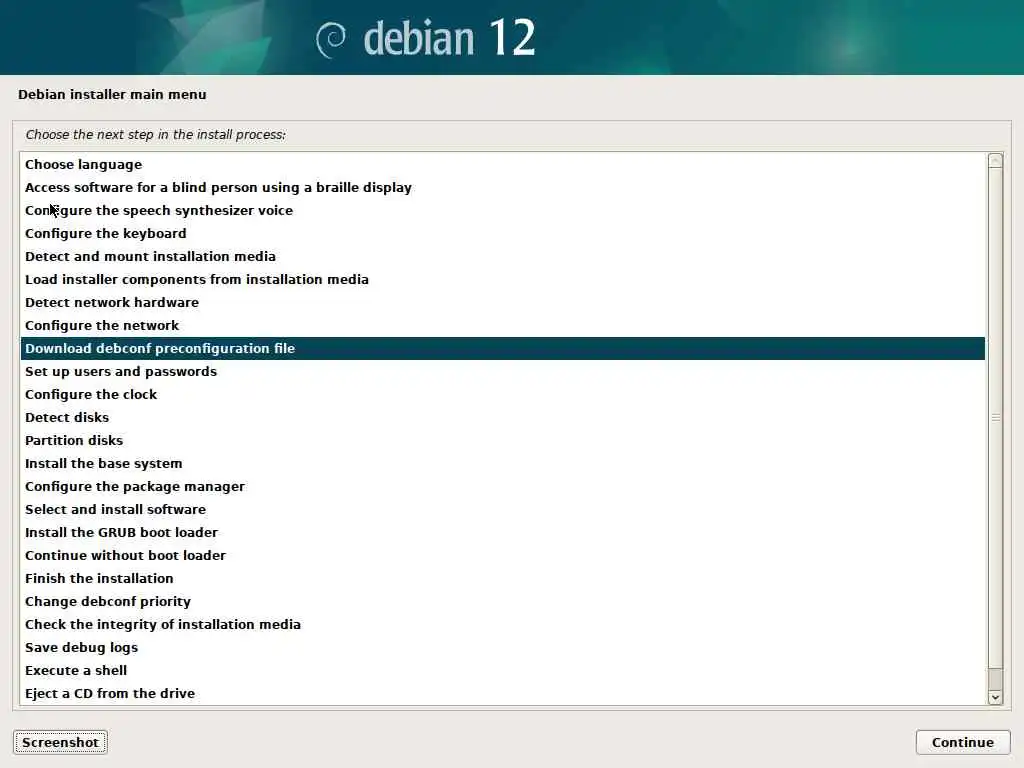Select Access software for a blind person using braille display
The image size is (1024, 768).
click(502, 187)
